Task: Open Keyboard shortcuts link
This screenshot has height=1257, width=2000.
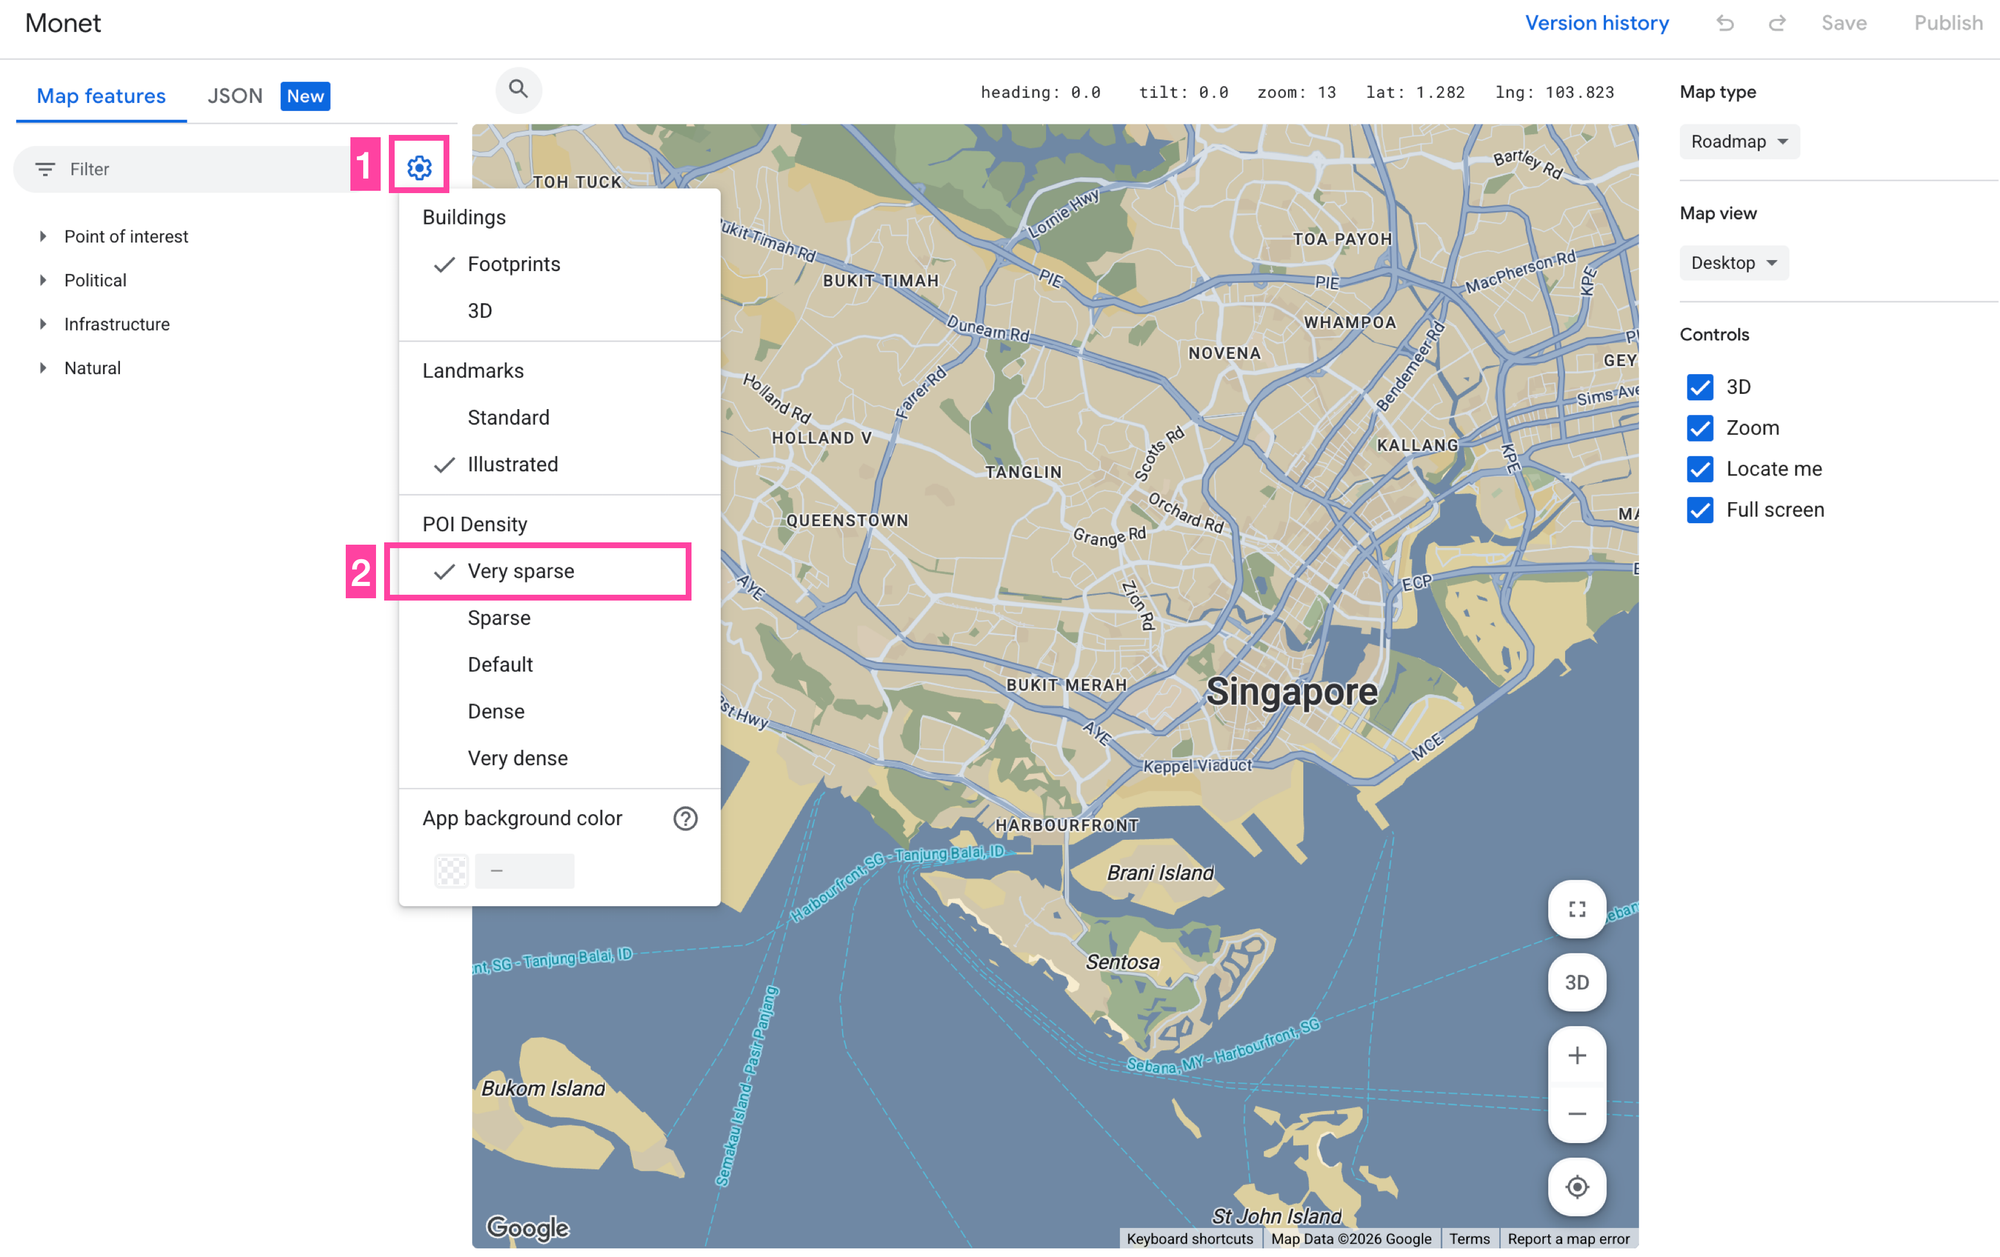Action: (1189, 1238)
